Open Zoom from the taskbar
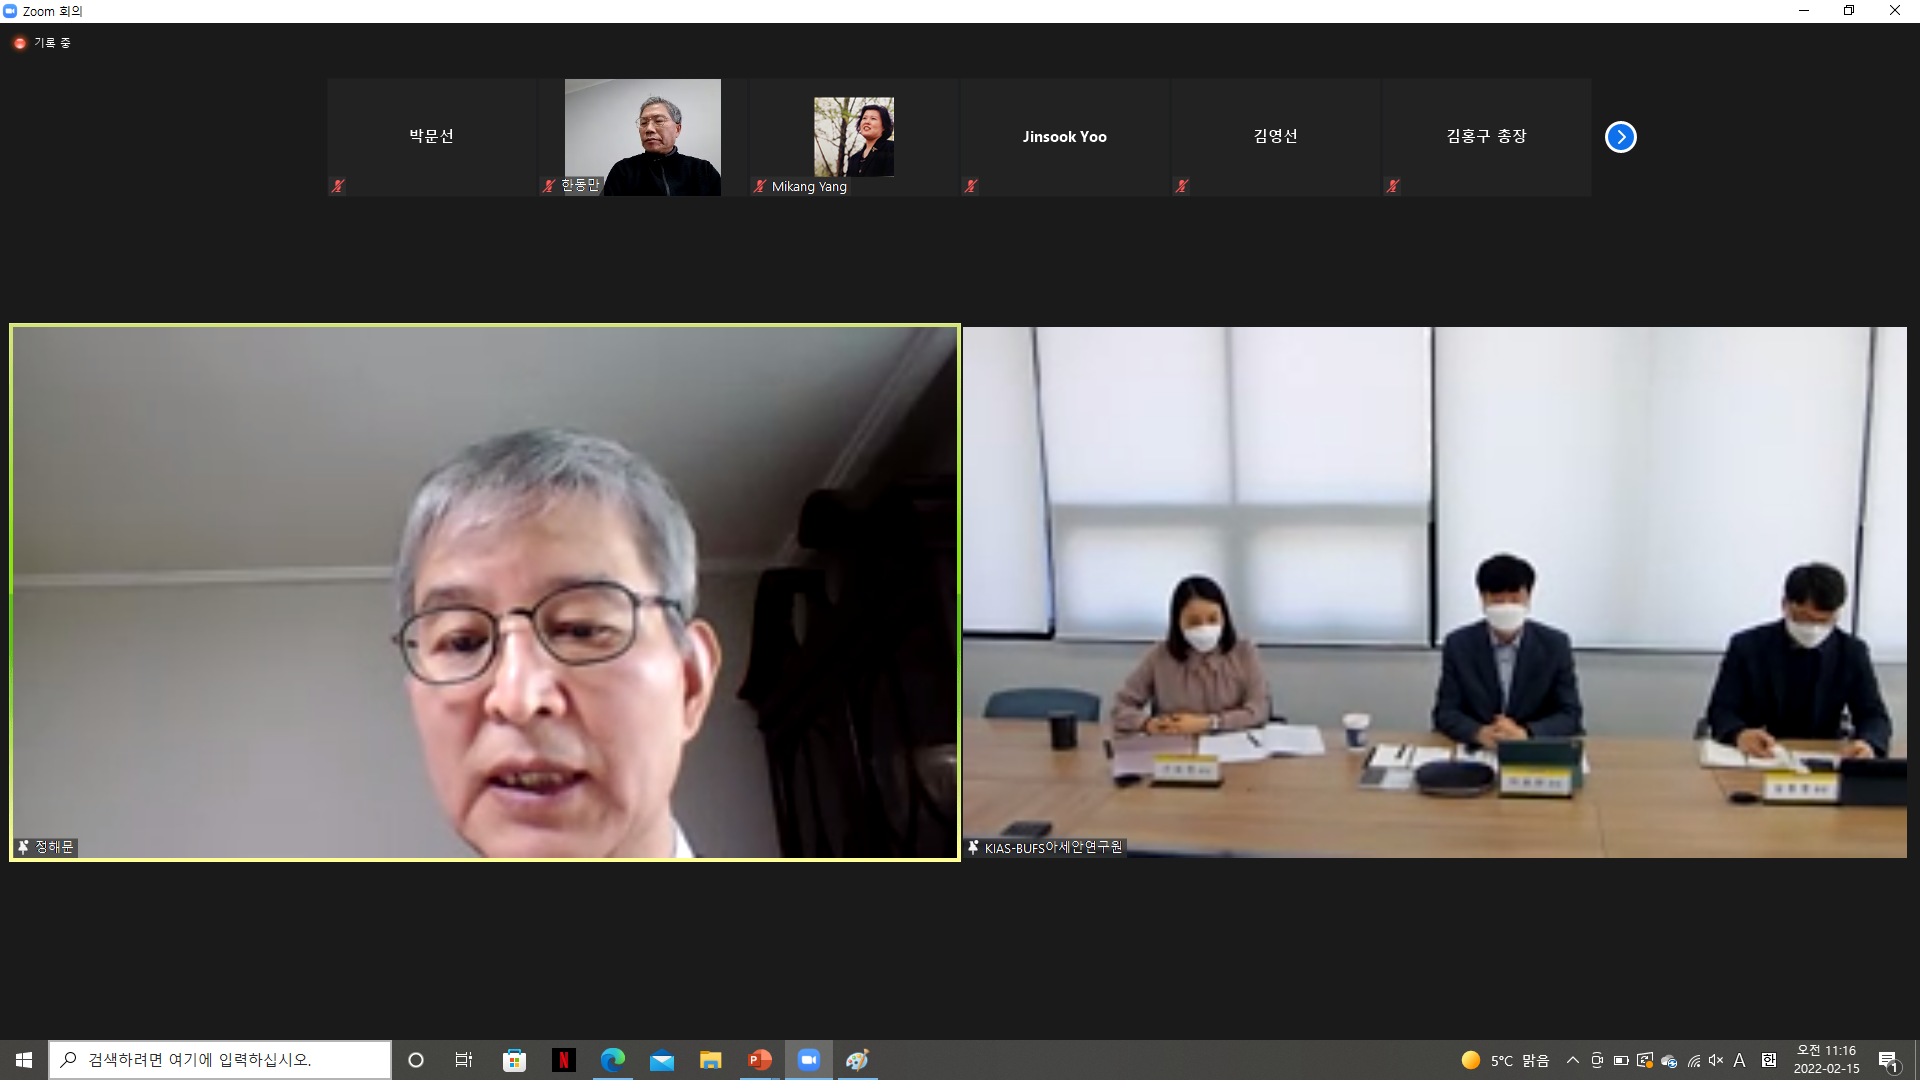Viewport: 1920px width, 1080px height. [808, 1060]
